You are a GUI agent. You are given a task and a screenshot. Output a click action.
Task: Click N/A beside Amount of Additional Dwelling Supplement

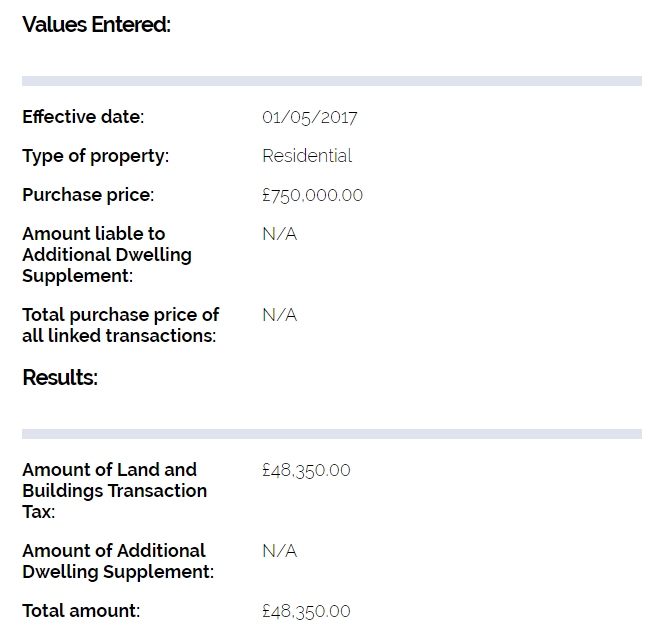(279, 551)
